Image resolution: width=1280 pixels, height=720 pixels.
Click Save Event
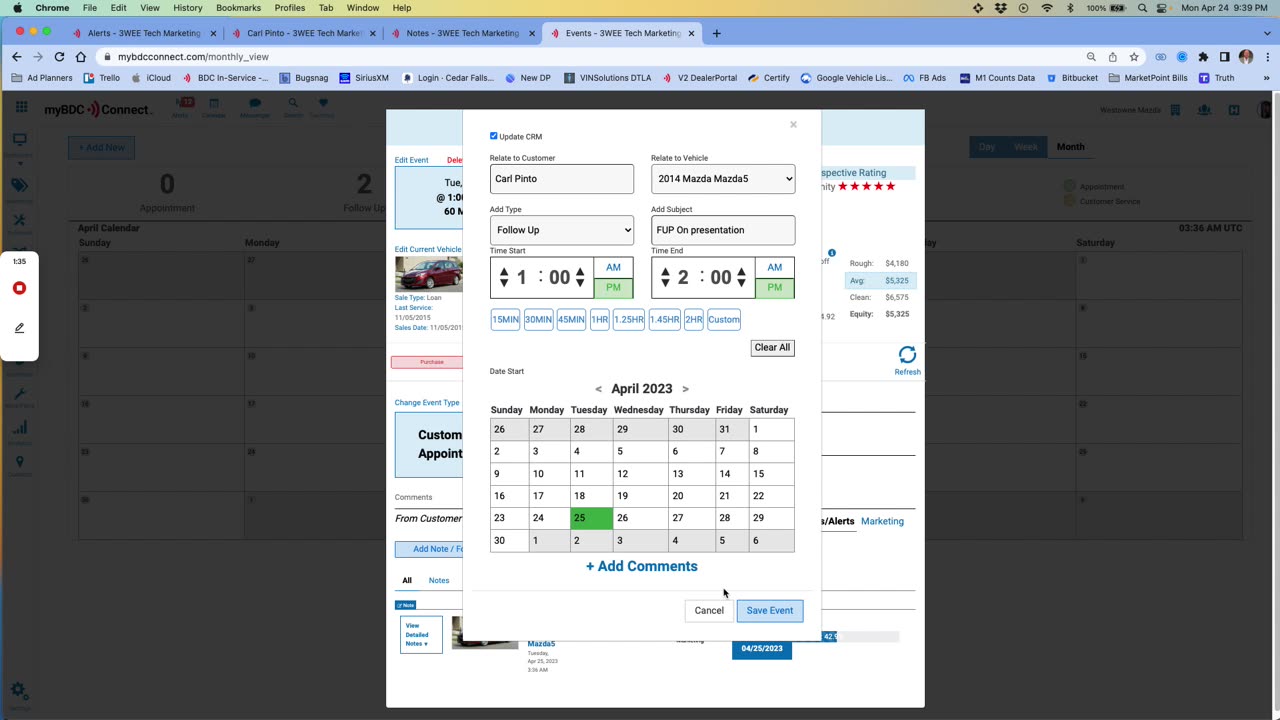(x=770, y=611)
